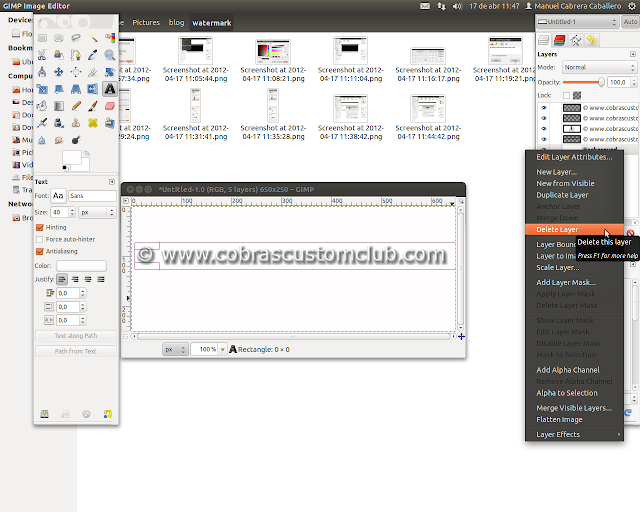The image size is (640, 512).
Task: Select the Move tool
Action: tap(59, 72)
